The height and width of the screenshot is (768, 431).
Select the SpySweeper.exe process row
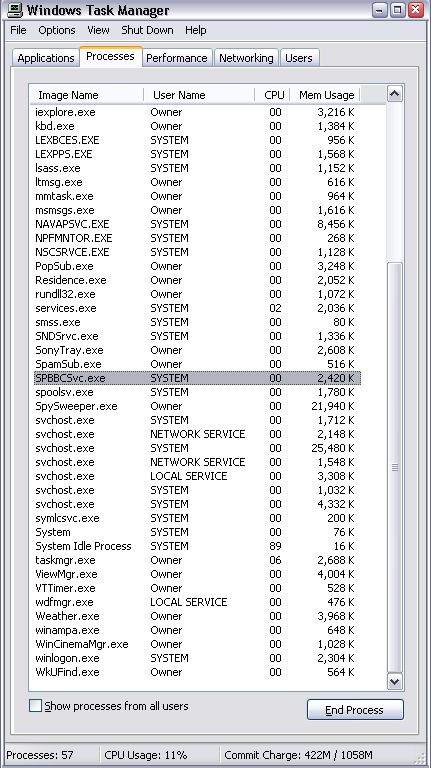[x=197, y=406]
